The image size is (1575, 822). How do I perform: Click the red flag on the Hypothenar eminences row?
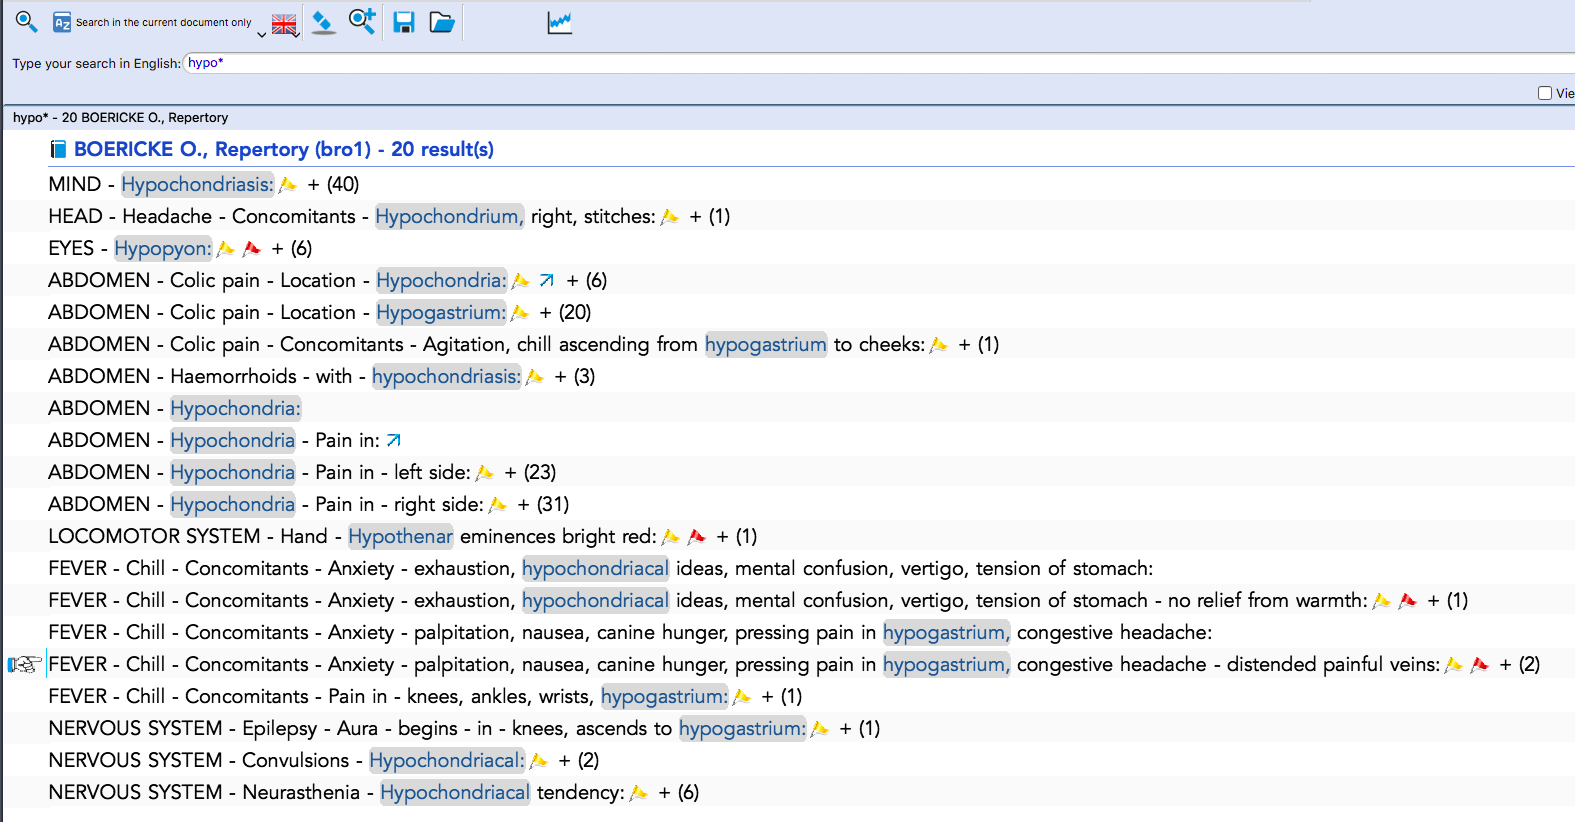697,537
